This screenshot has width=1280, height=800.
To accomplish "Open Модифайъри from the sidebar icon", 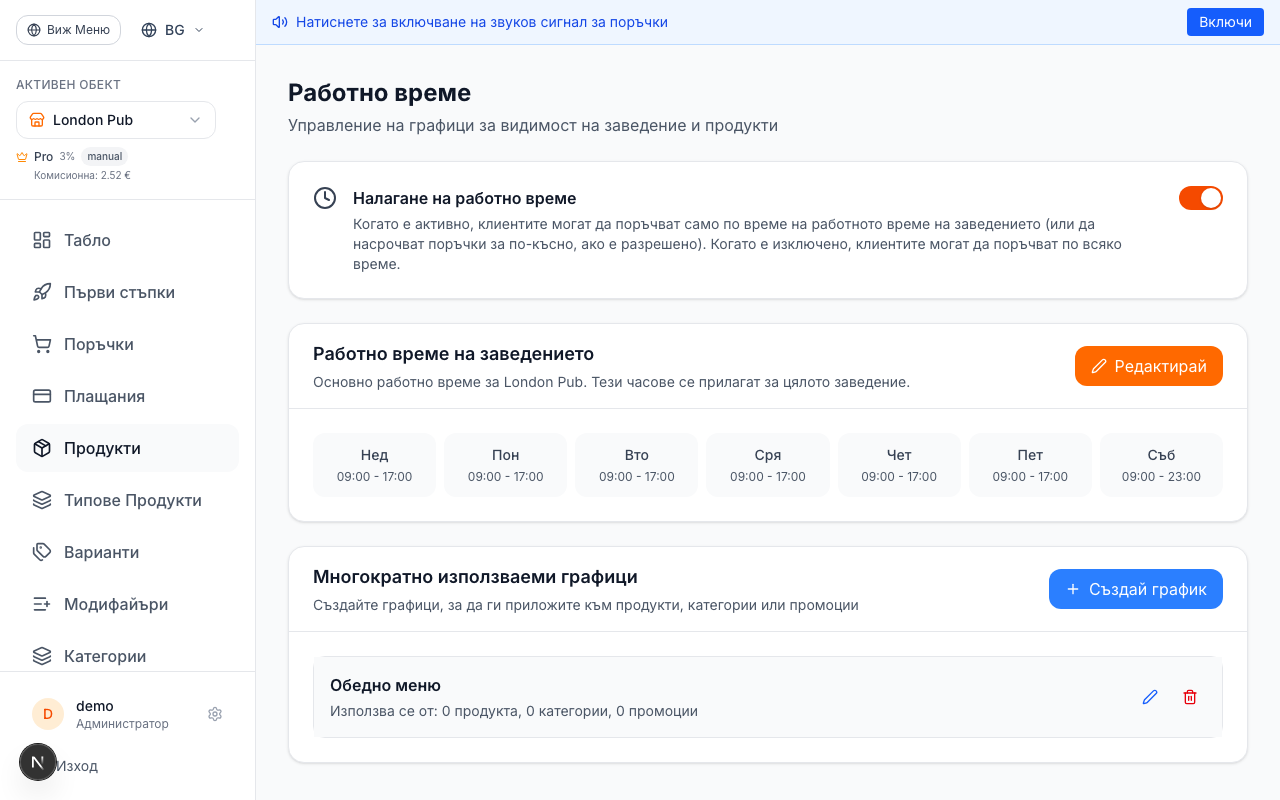I will point(41,604).
